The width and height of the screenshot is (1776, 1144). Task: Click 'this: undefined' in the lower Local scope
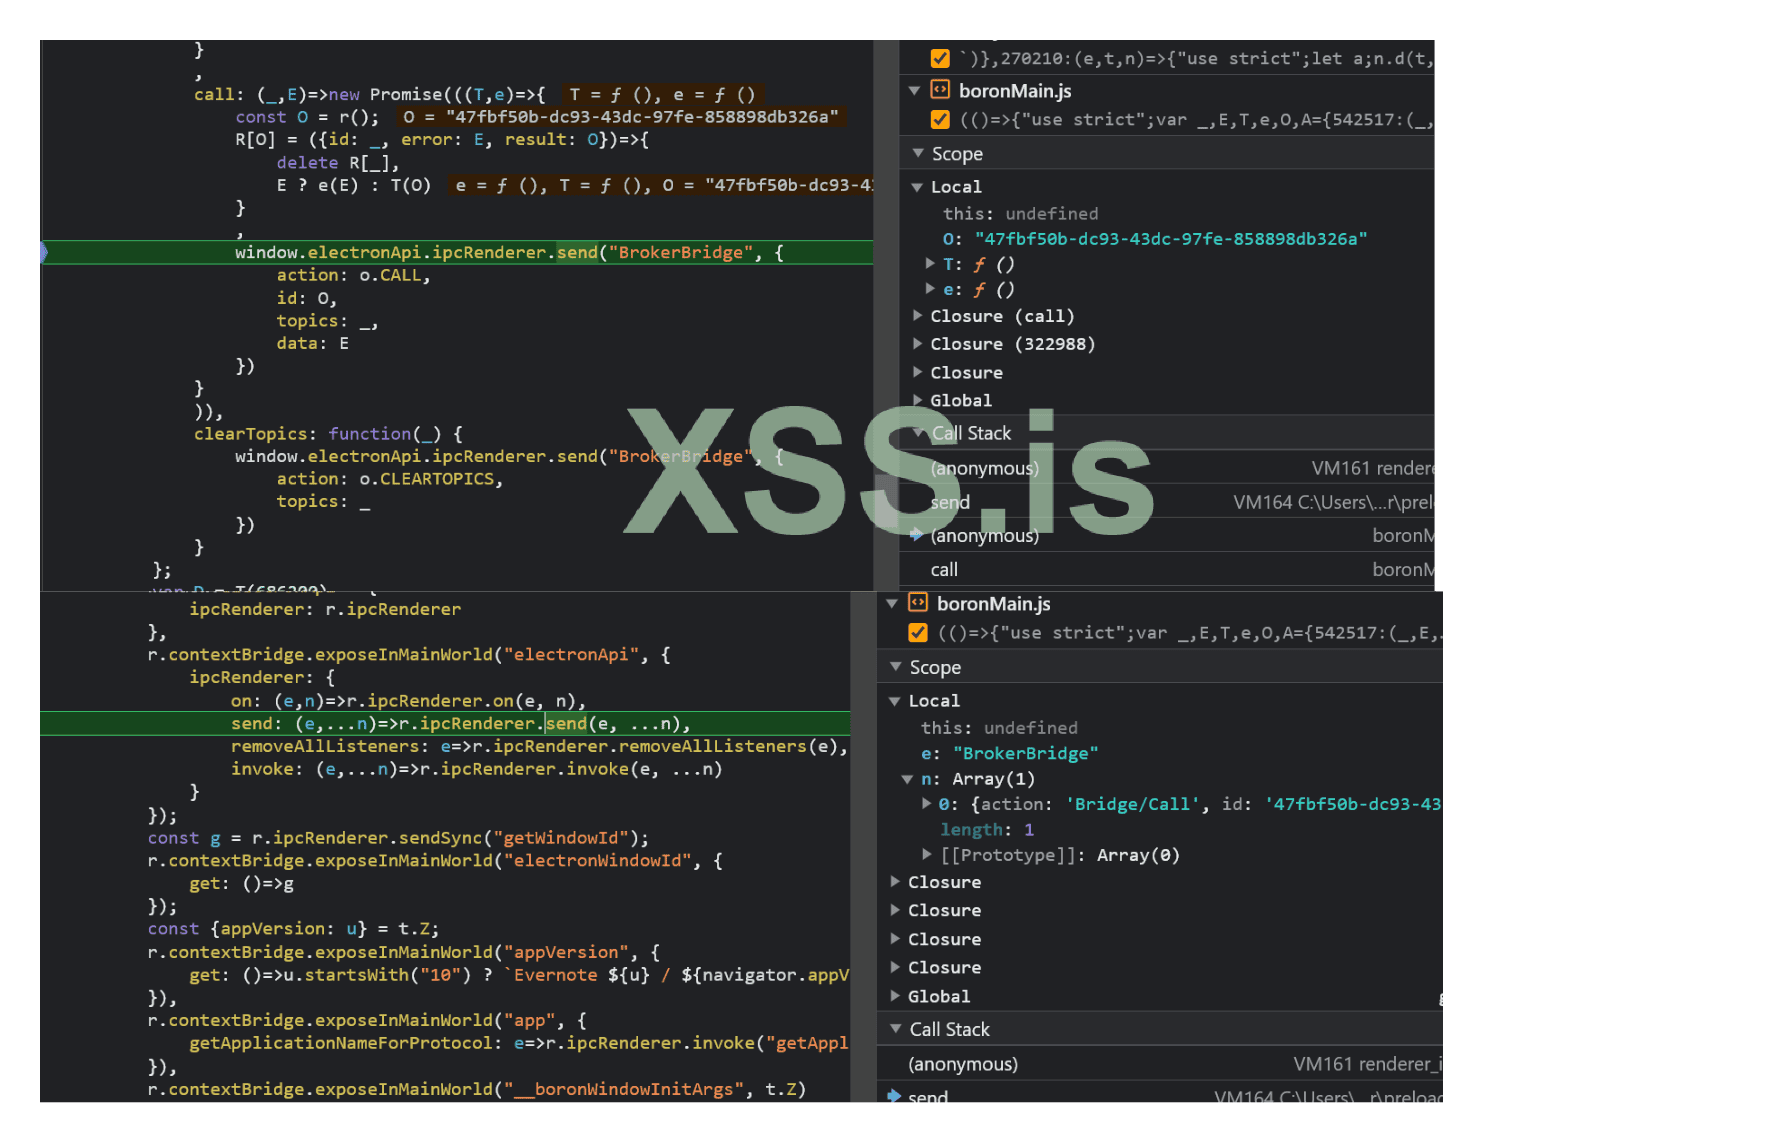point(999,727)
